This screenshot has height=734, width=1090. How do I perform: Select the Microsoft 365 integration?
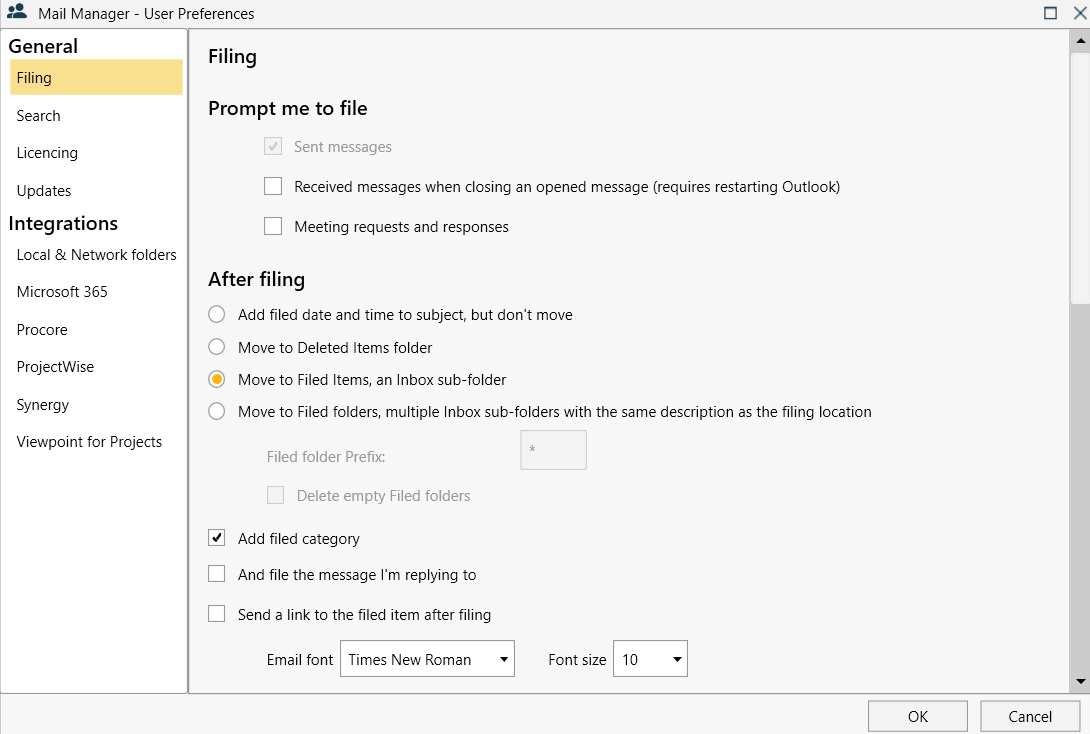tap(61, 291)
